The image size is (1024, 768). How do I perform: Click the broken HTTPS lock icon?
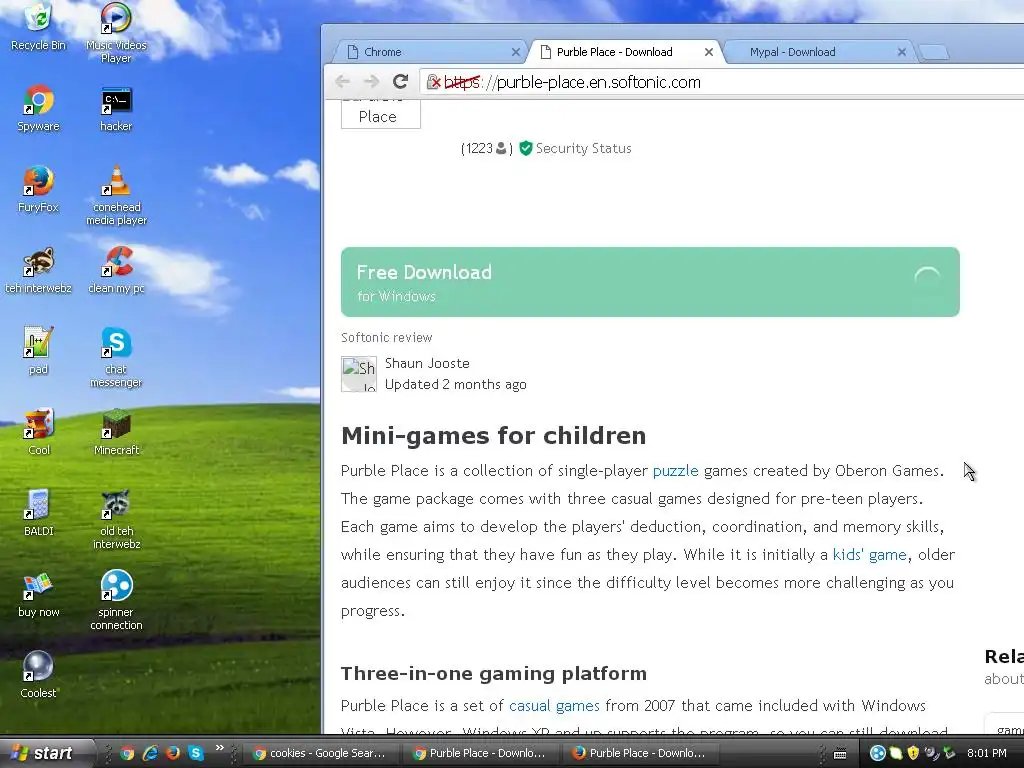tap(434, 82)
